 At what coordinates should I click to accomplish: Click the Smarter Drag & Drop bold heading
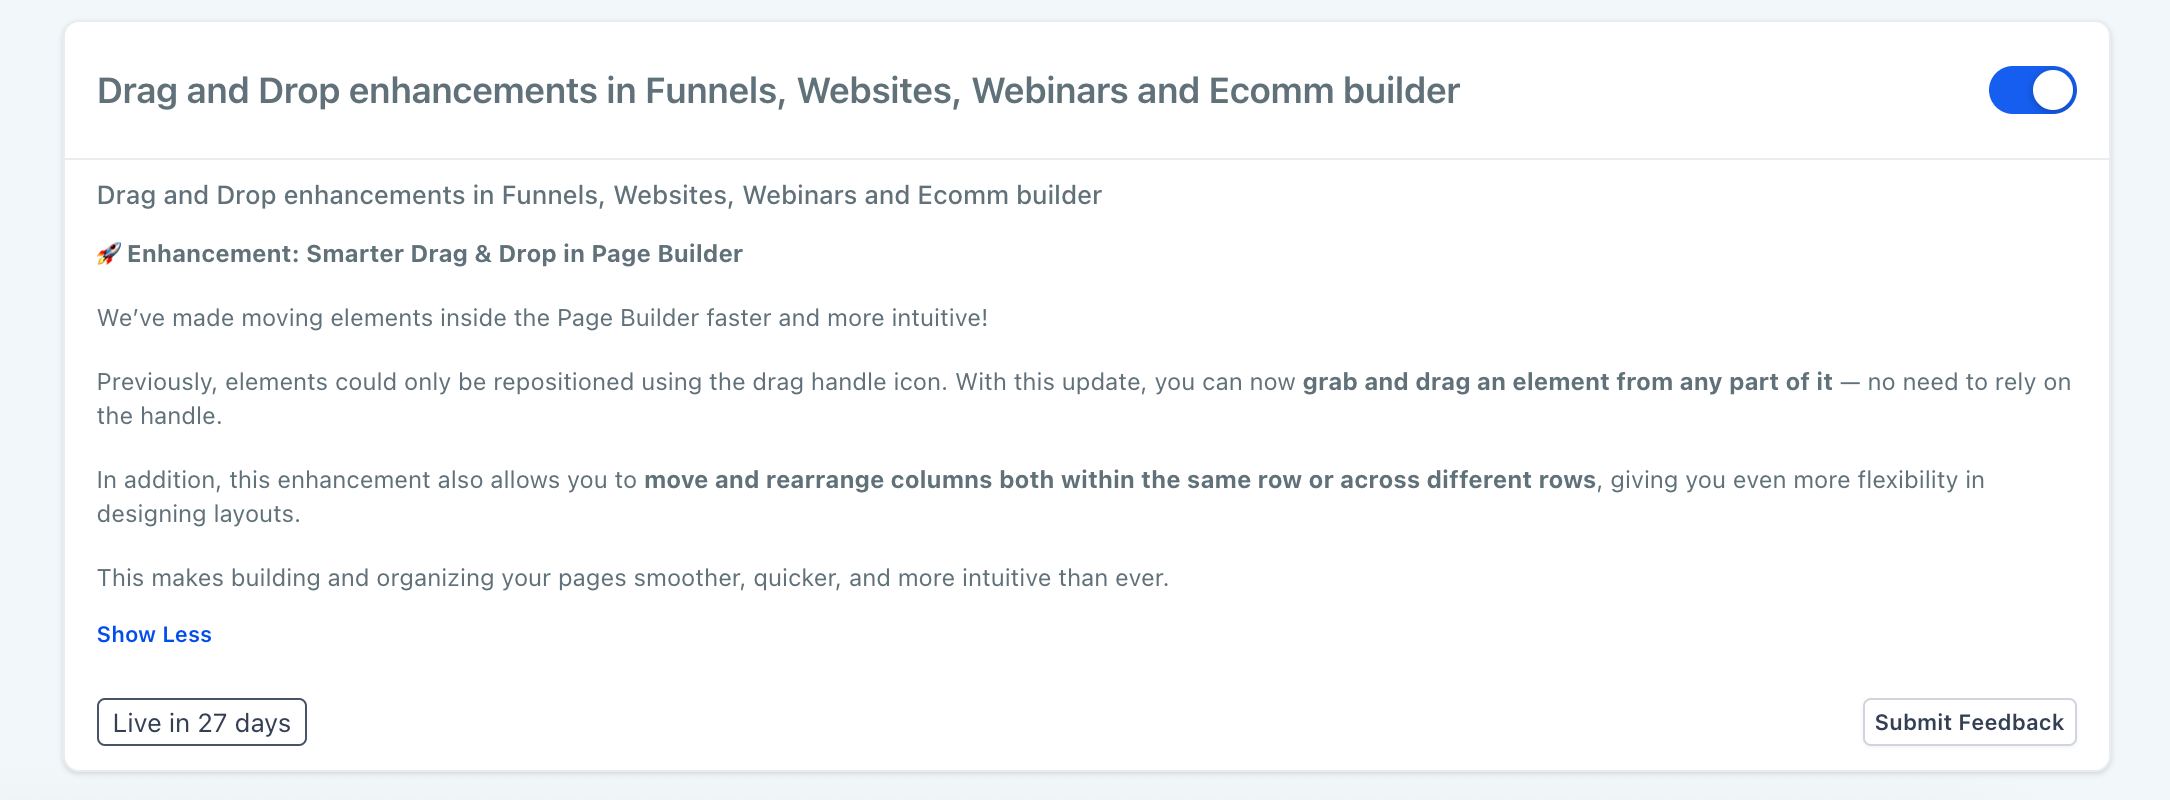[x=435, y=254]
